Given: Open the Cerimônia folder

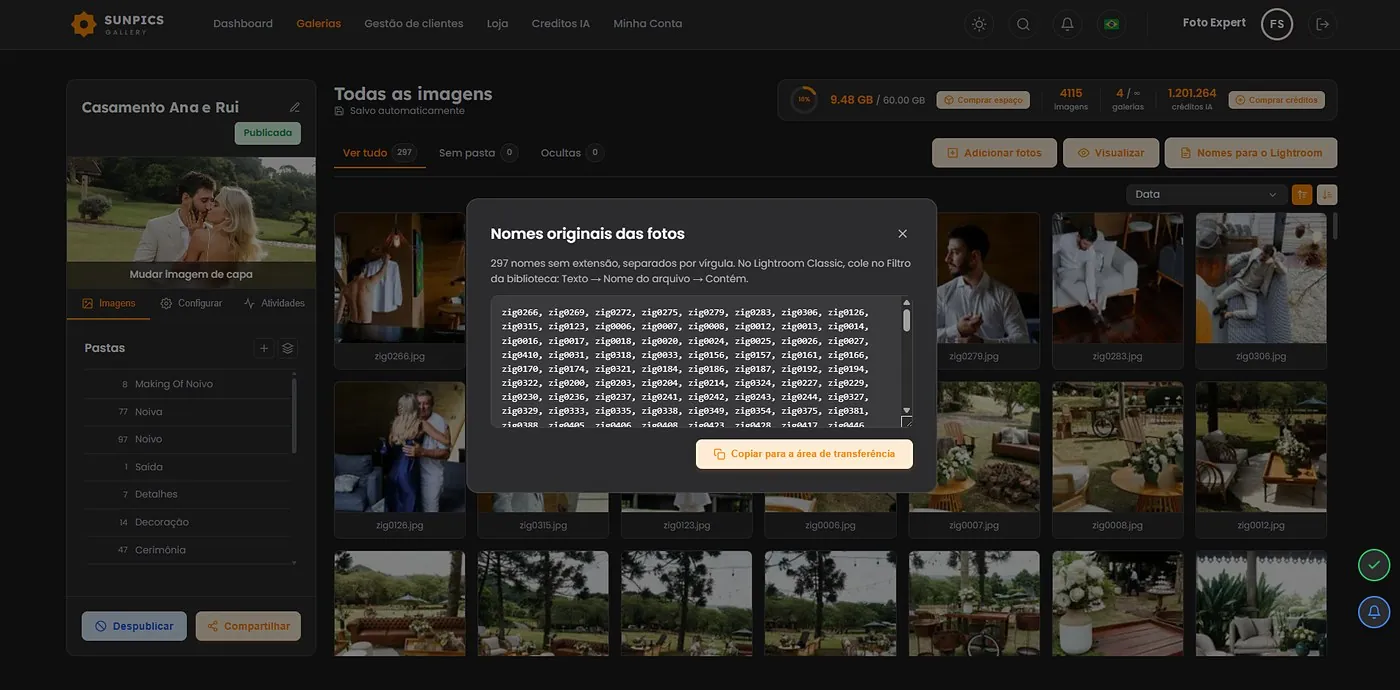Looking at the screenshot, I should 188,550.
